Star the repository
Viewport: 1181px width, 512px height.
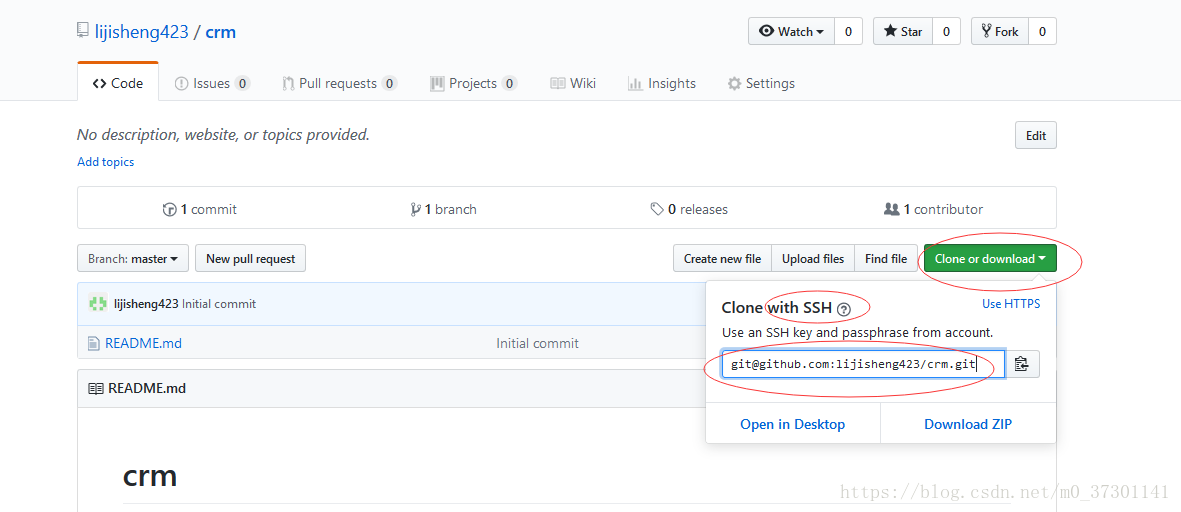pyautogui.click(x=903, y=32)
